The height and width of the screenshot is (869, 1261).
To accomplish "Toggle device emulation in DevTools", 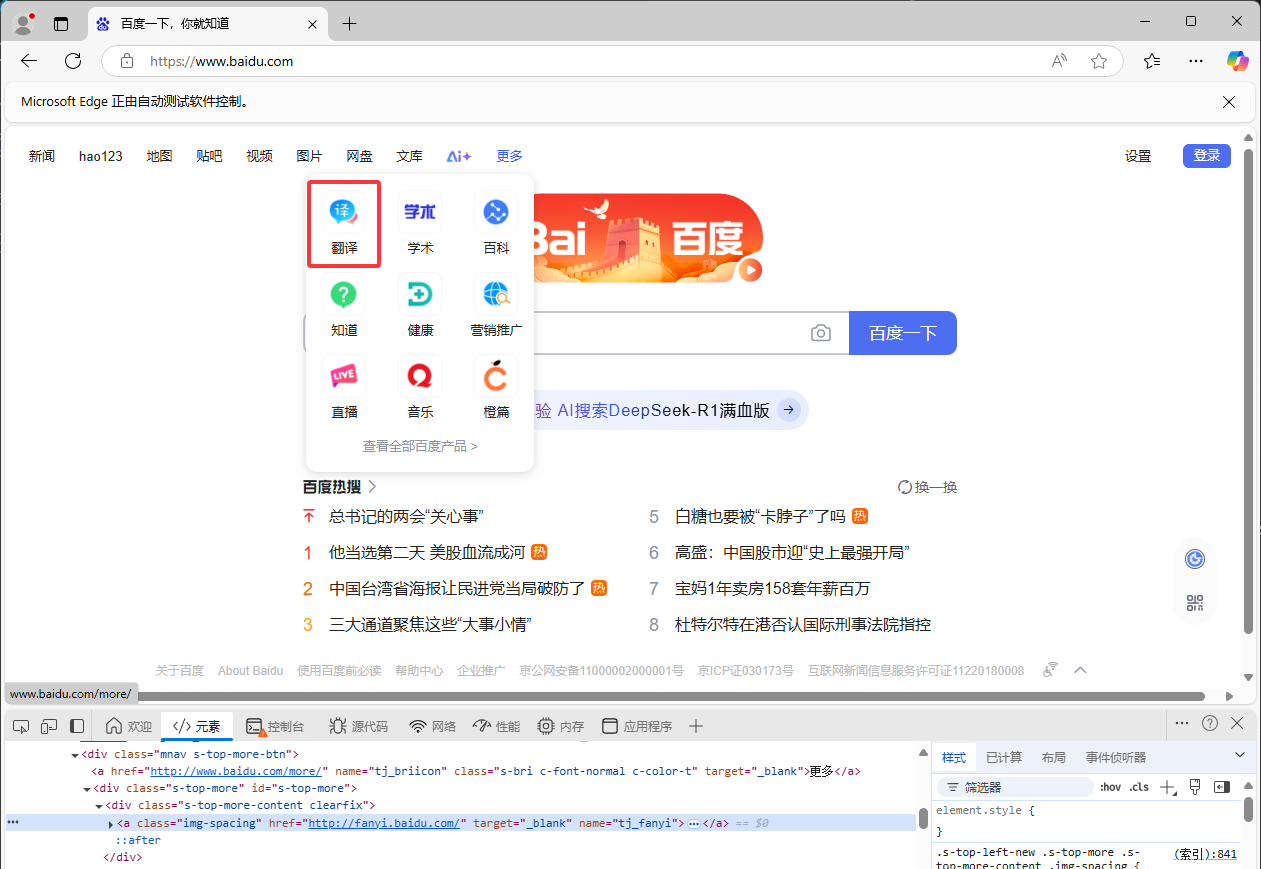I will tap(49, 726).
